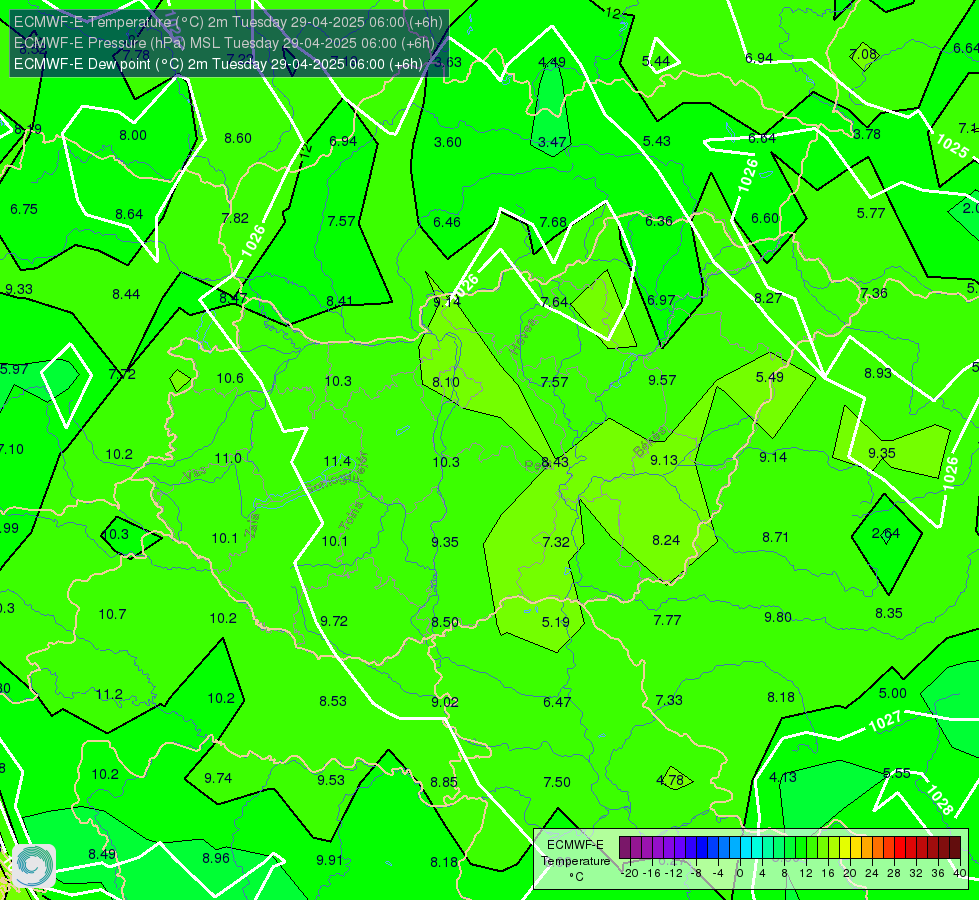Click the 9.53 temperature value

[x=331, y=780]
